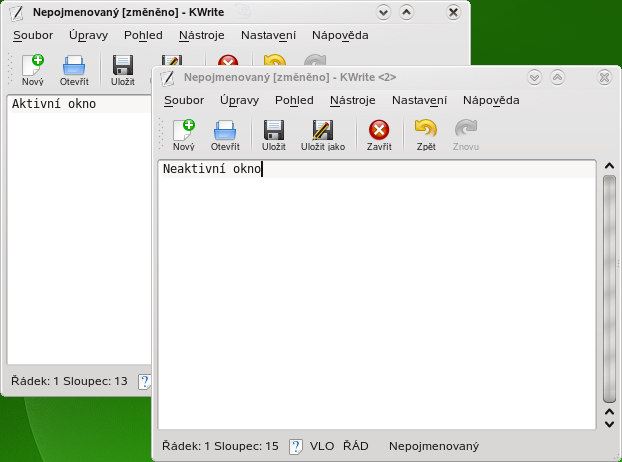Maximize the back KWrite window

pyautogui.click(x=406, y=13)
